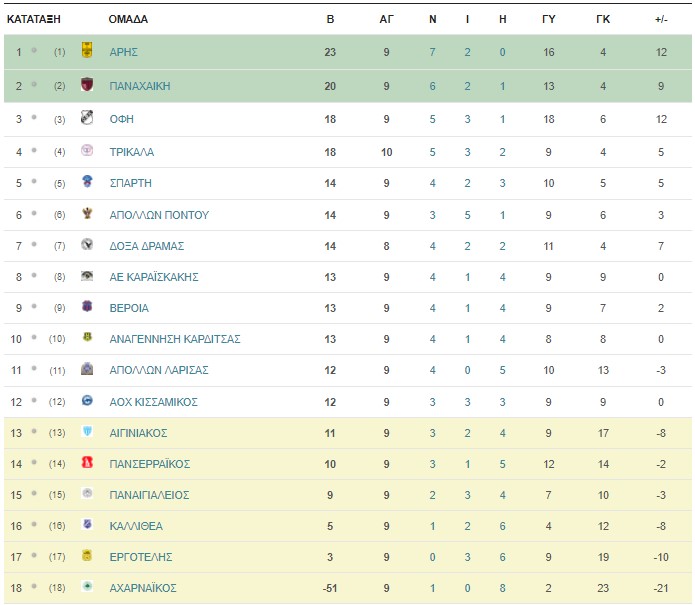Click the ΑΧΑΡΝΑΪΚΟΣ team badge
This screenshot has height=605, width=695.
[x=87, y=586]
